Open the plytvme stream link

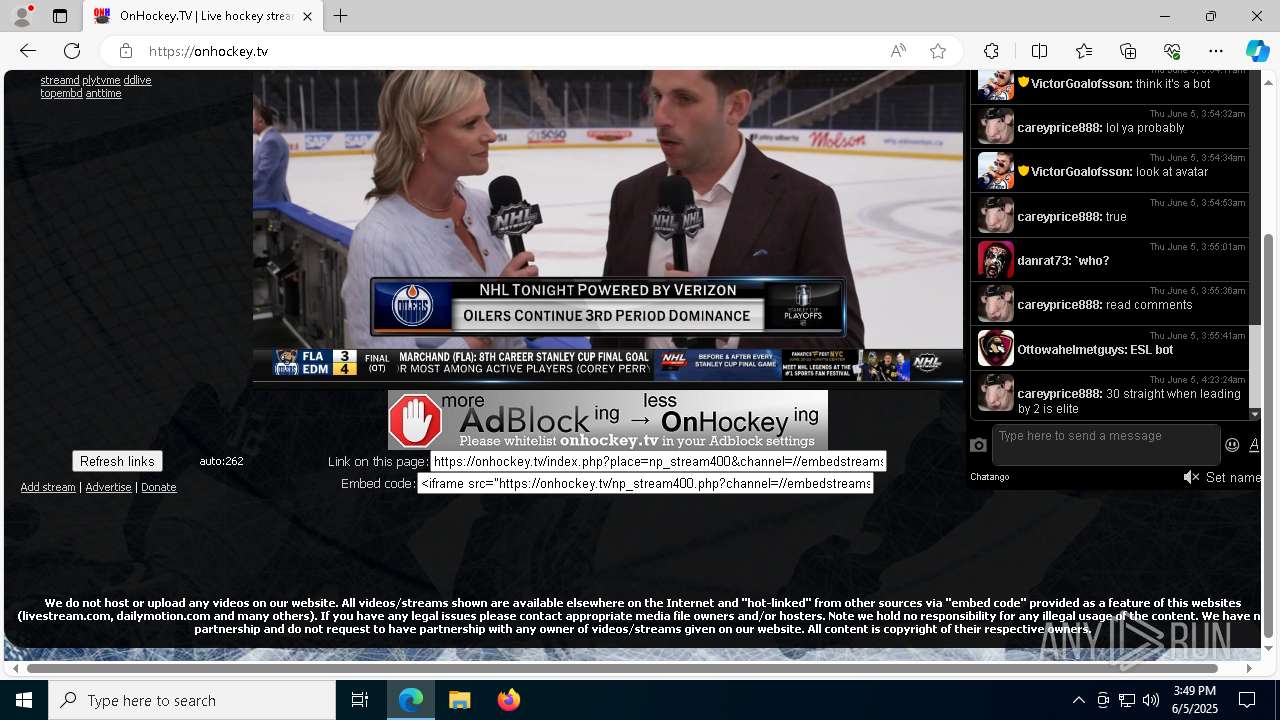(101, 80)
